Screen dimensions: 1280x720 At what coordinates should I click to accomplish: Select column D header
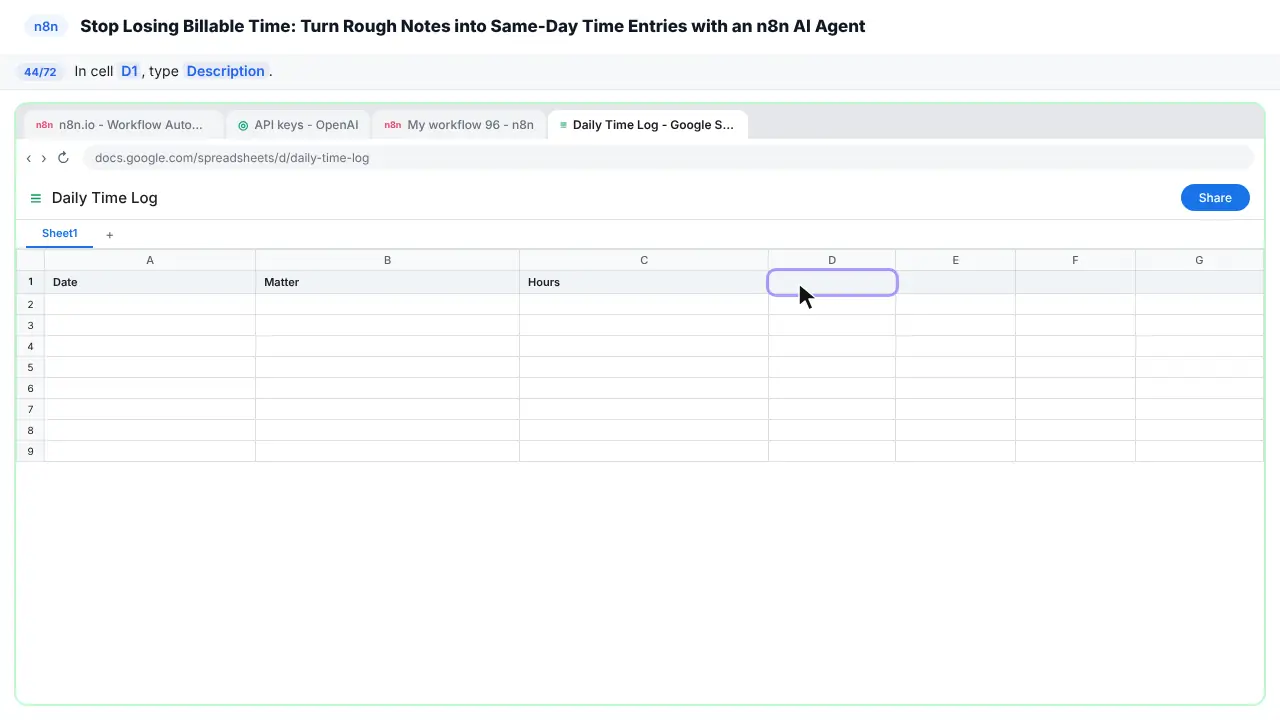tap(832, 260)
